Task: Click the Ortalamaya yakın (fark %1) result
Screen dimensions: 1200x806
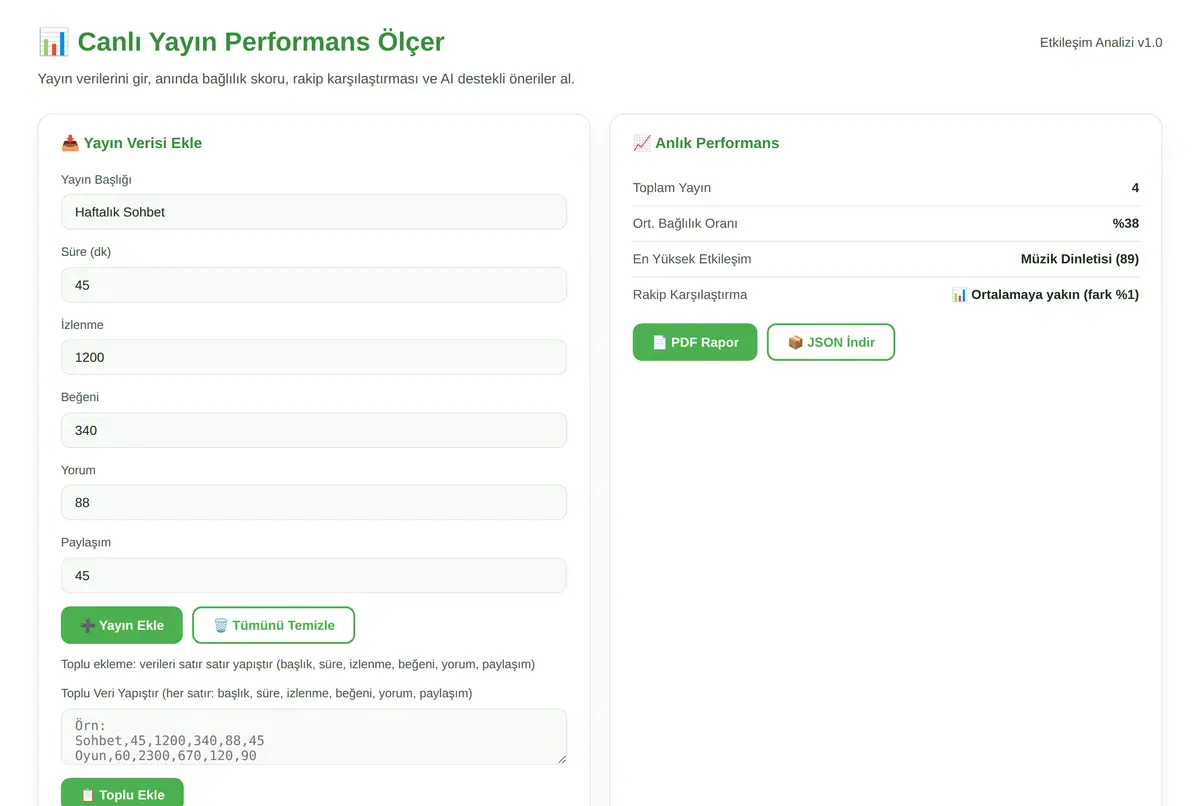Action: click(1045, 294)
